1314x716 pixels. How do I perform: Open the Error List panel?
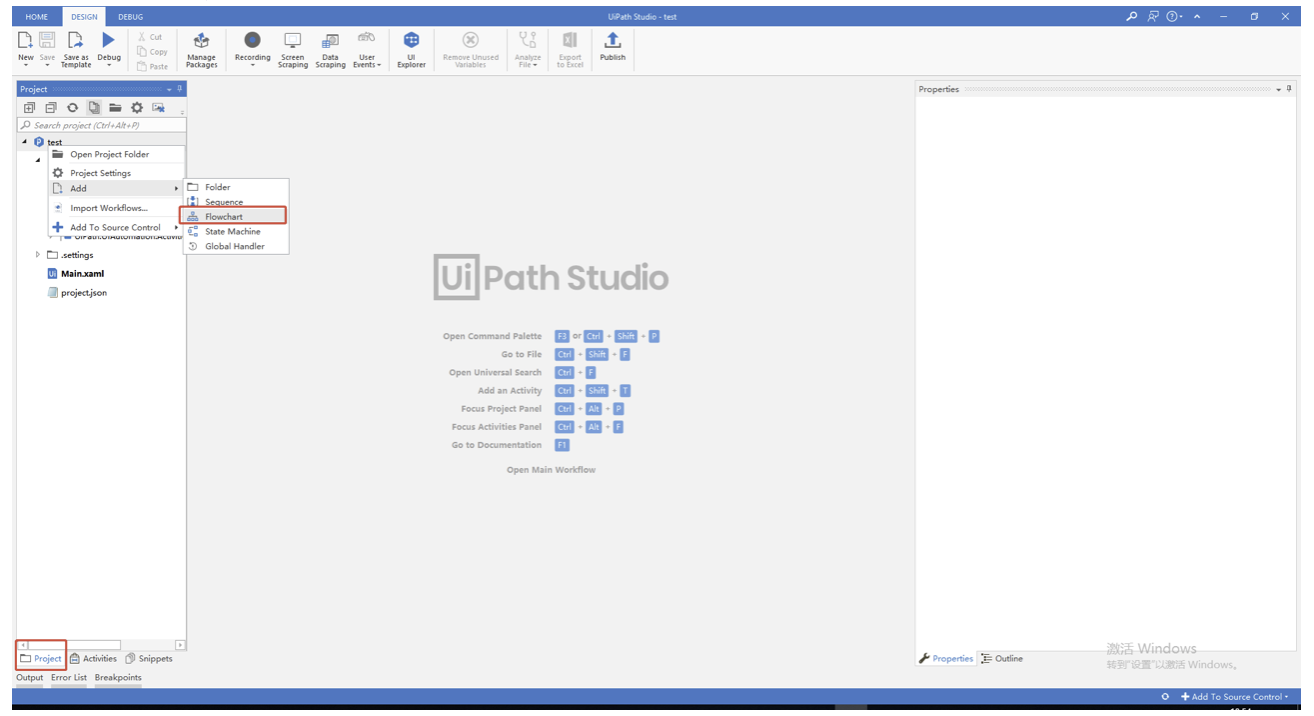69,677
